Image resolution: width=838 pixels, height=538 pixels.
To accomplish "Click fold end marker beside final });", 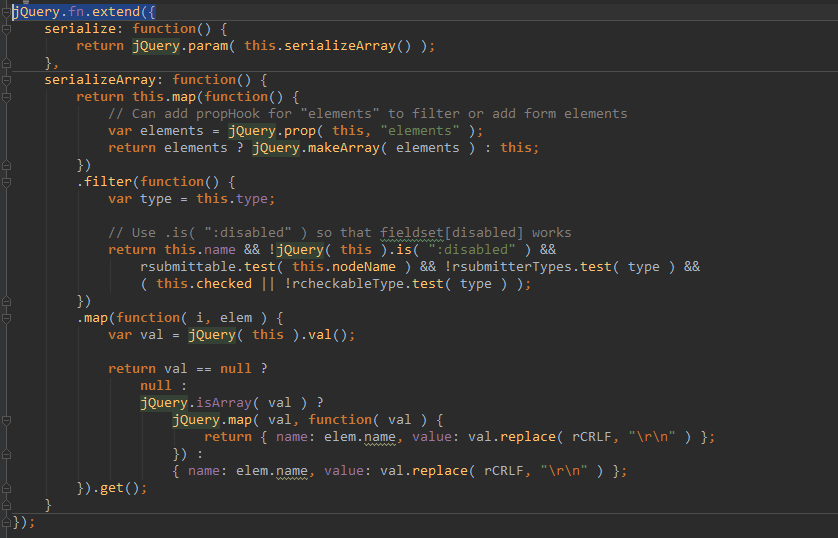I will 6,522.
